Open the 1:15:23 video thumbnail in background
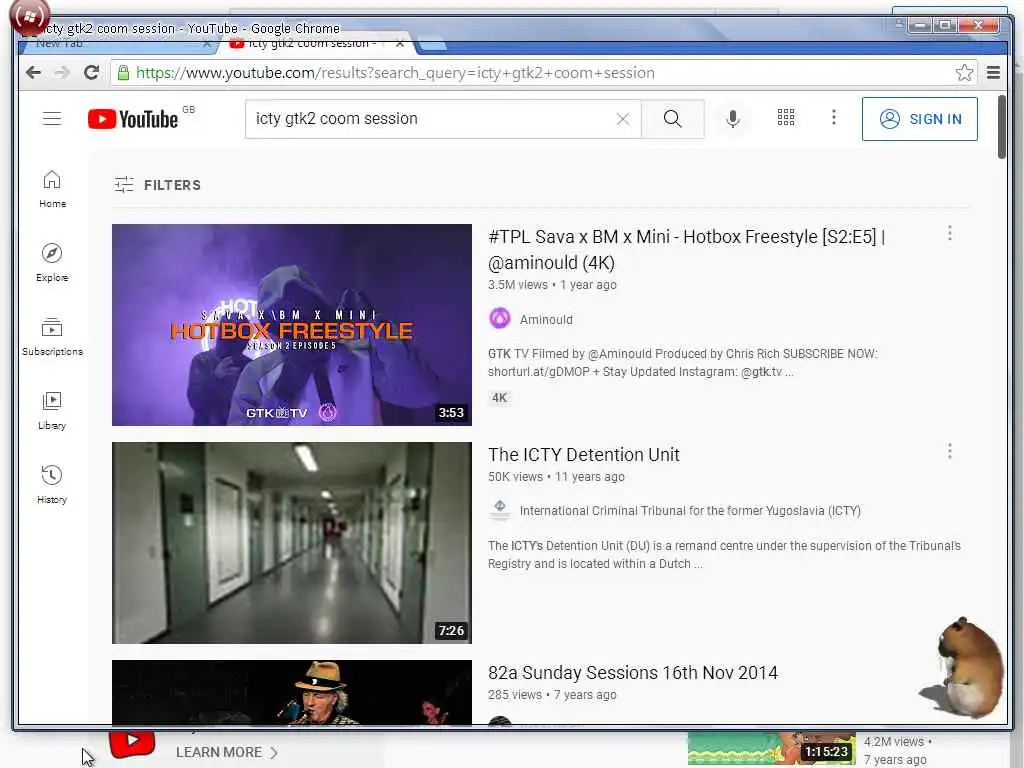The width and height of the screenshot is (1024, 768). (x=771, y=748)
